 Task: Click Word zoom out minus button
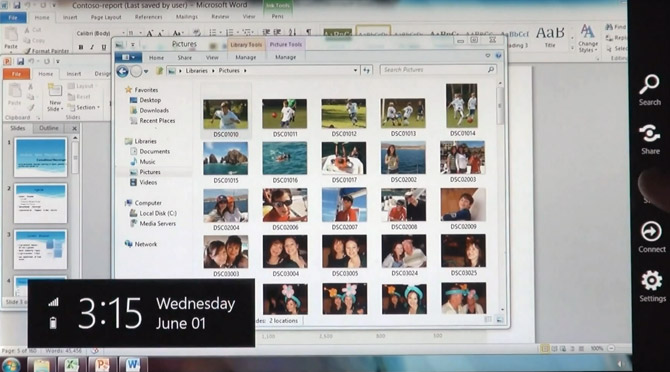(611, 349)
